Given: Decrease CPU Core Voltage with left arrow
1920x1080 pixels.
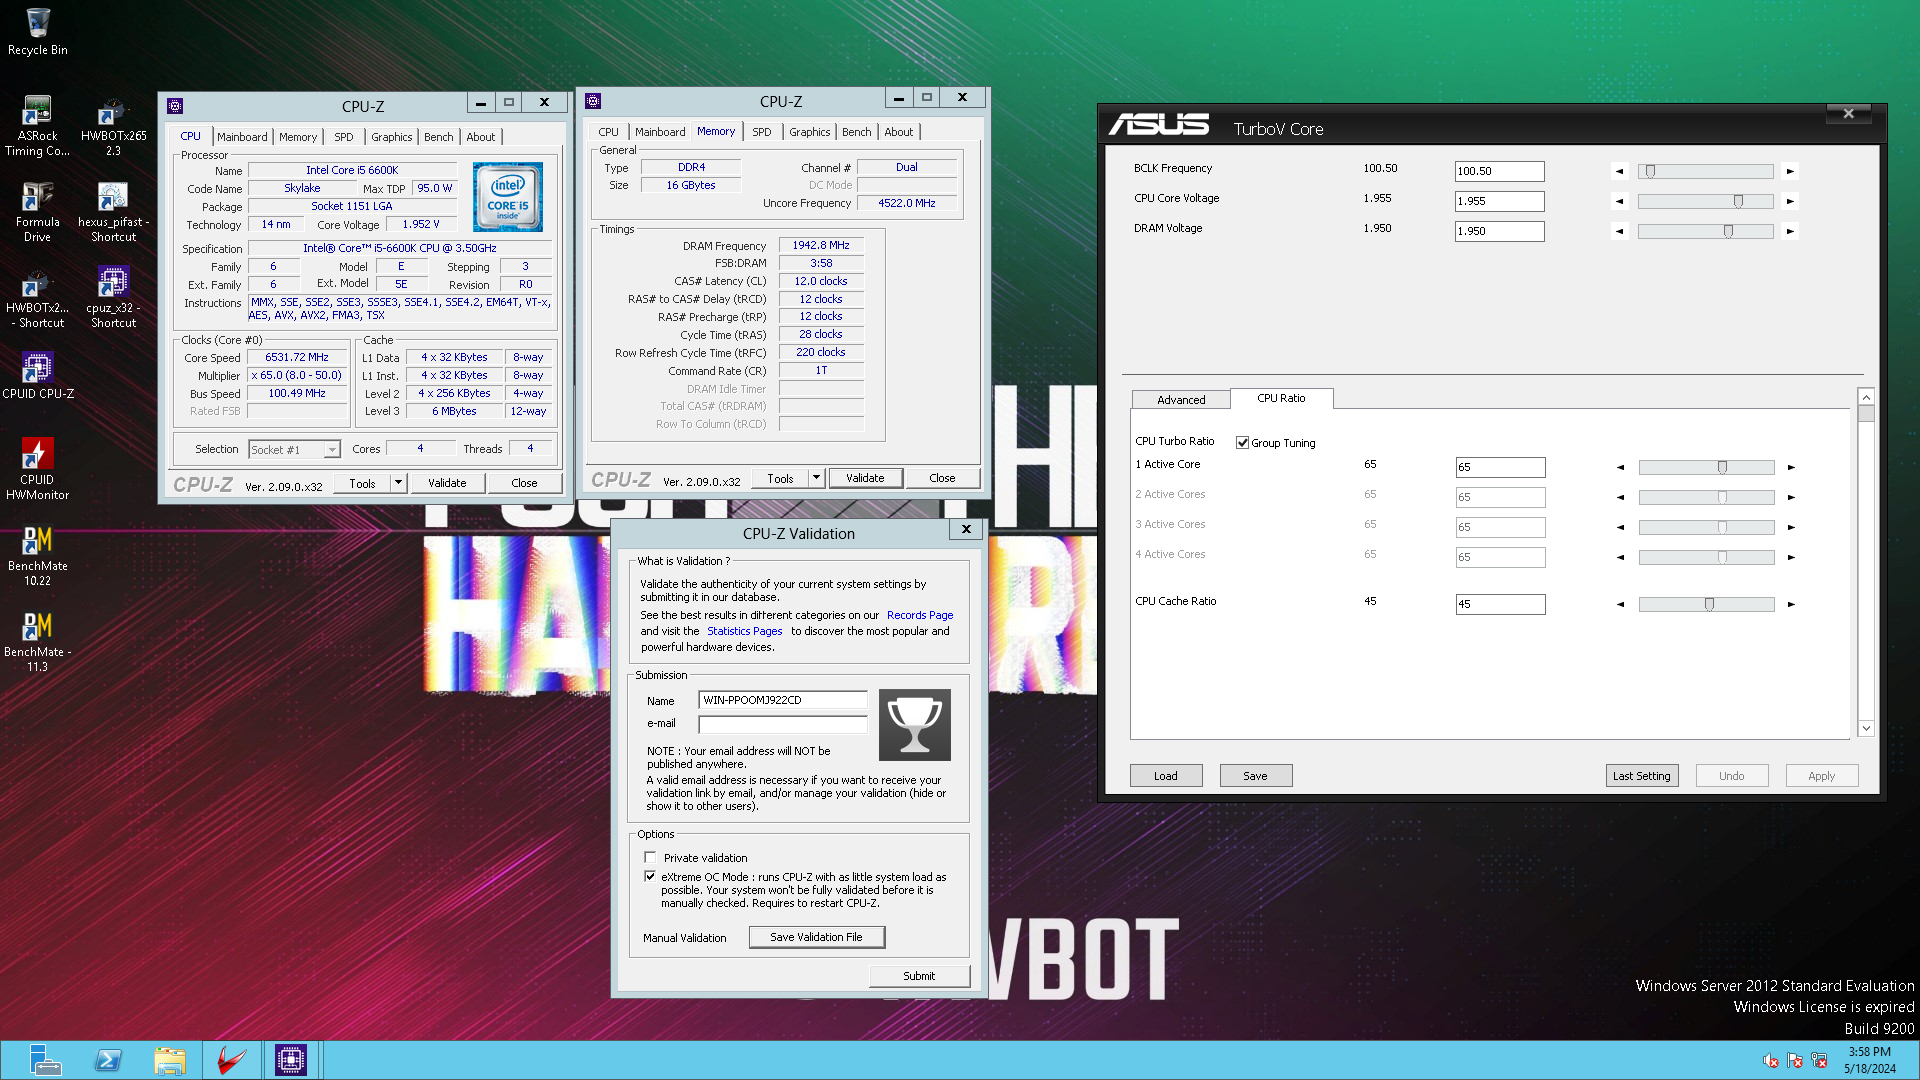Looking at the screenshot, I should [1620, 201].
